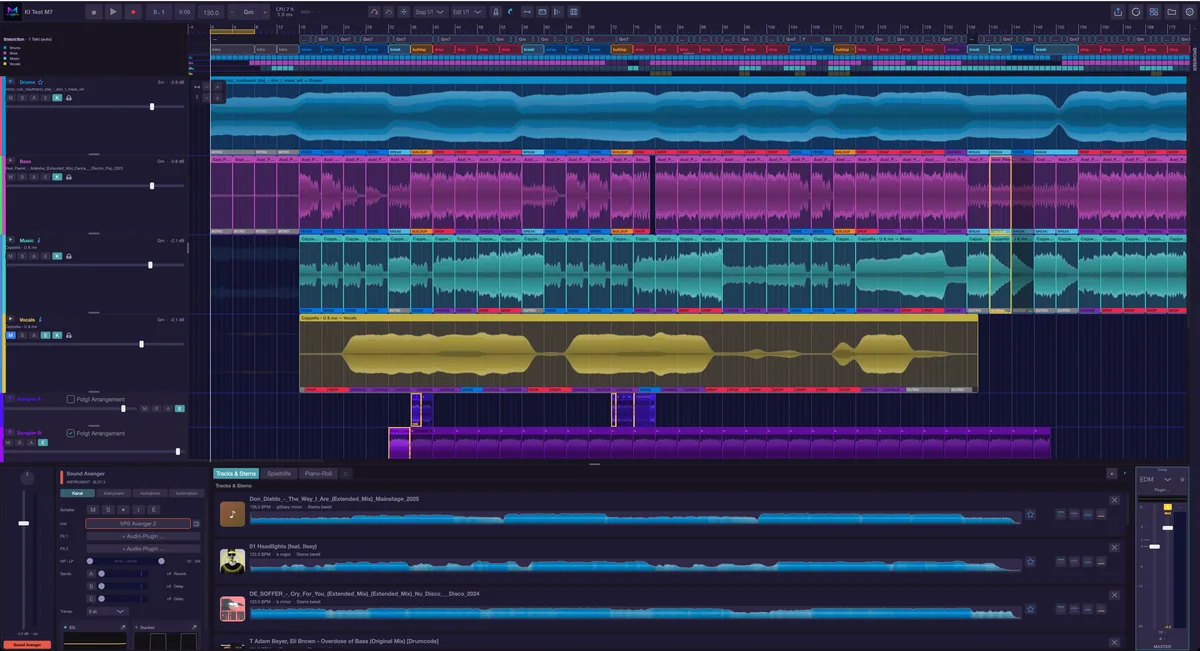1200x651 pixels.
Task: Collapse the Bass track with its disclosure triangle
Action: point(10,160)
